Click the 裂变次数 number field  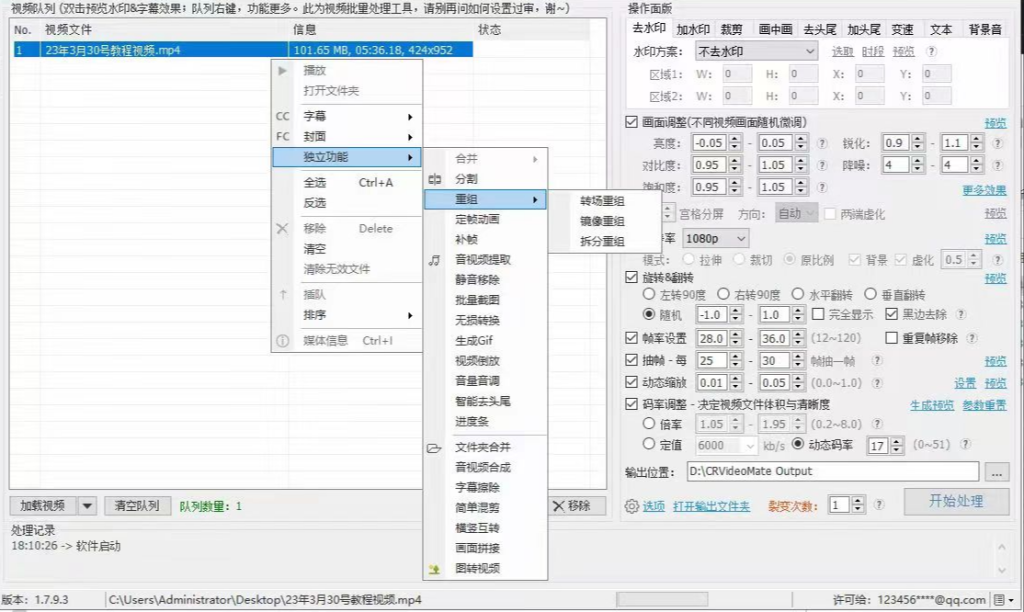[x=839, y=504]
